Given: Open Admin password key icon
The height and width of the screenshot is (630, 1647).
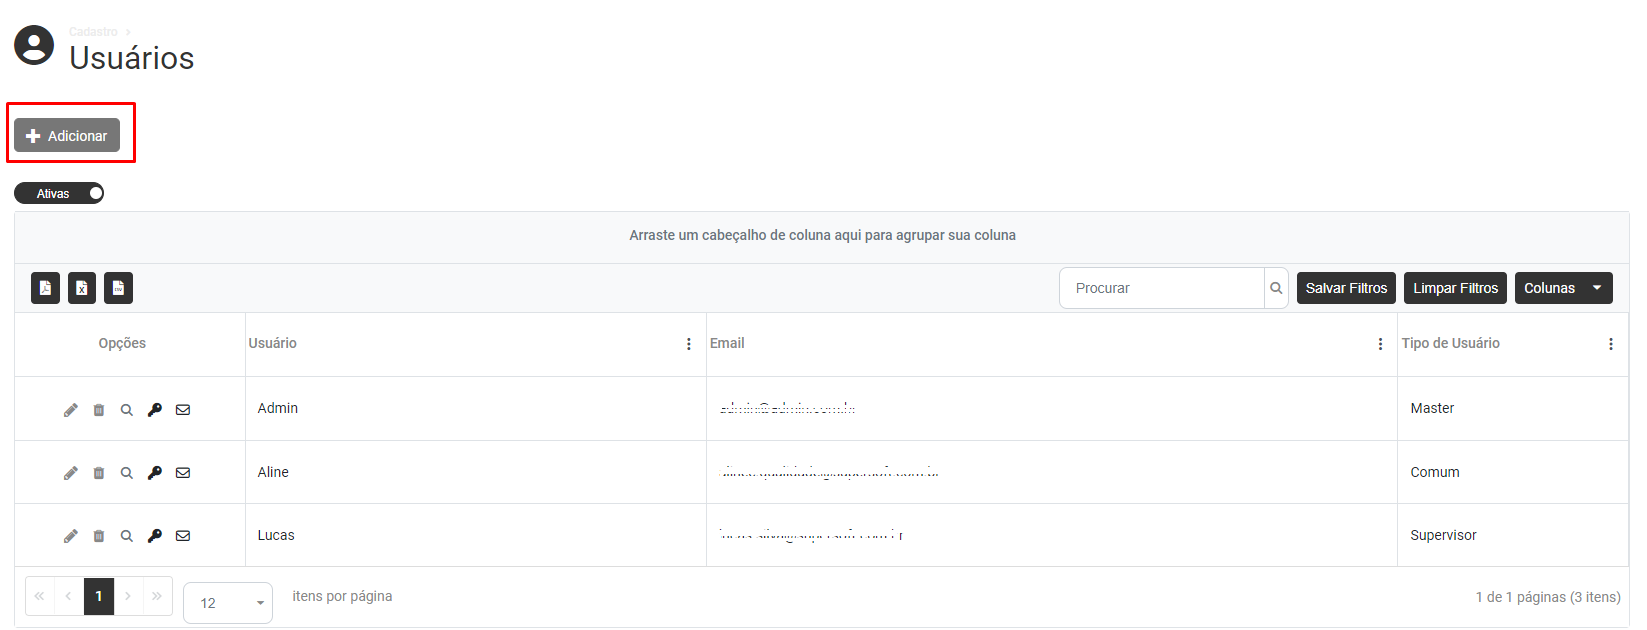Looking at the screenshot, I should tap(155, 410).
